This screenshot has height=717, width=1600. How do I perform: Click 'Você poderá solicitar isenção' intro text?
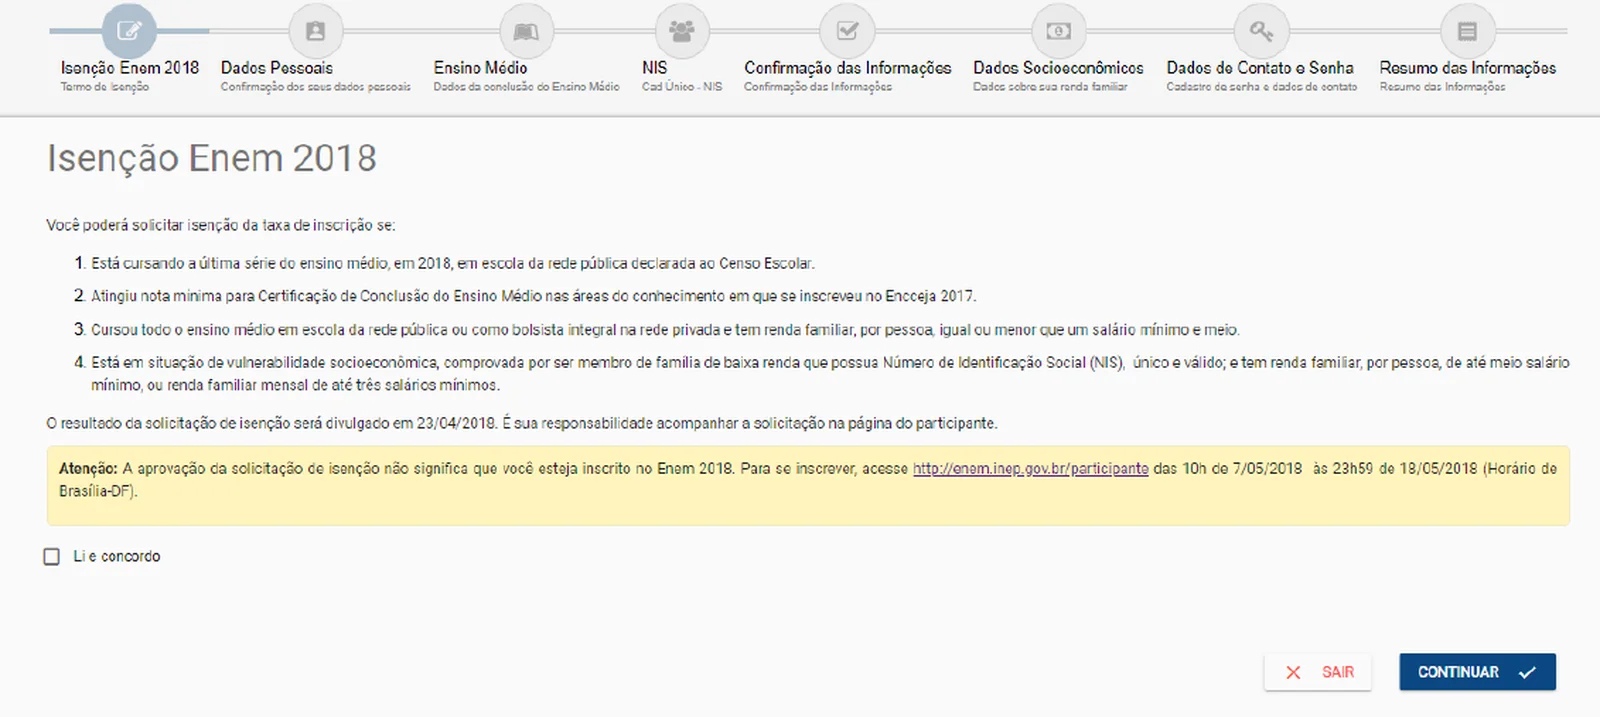coord(221,225)
